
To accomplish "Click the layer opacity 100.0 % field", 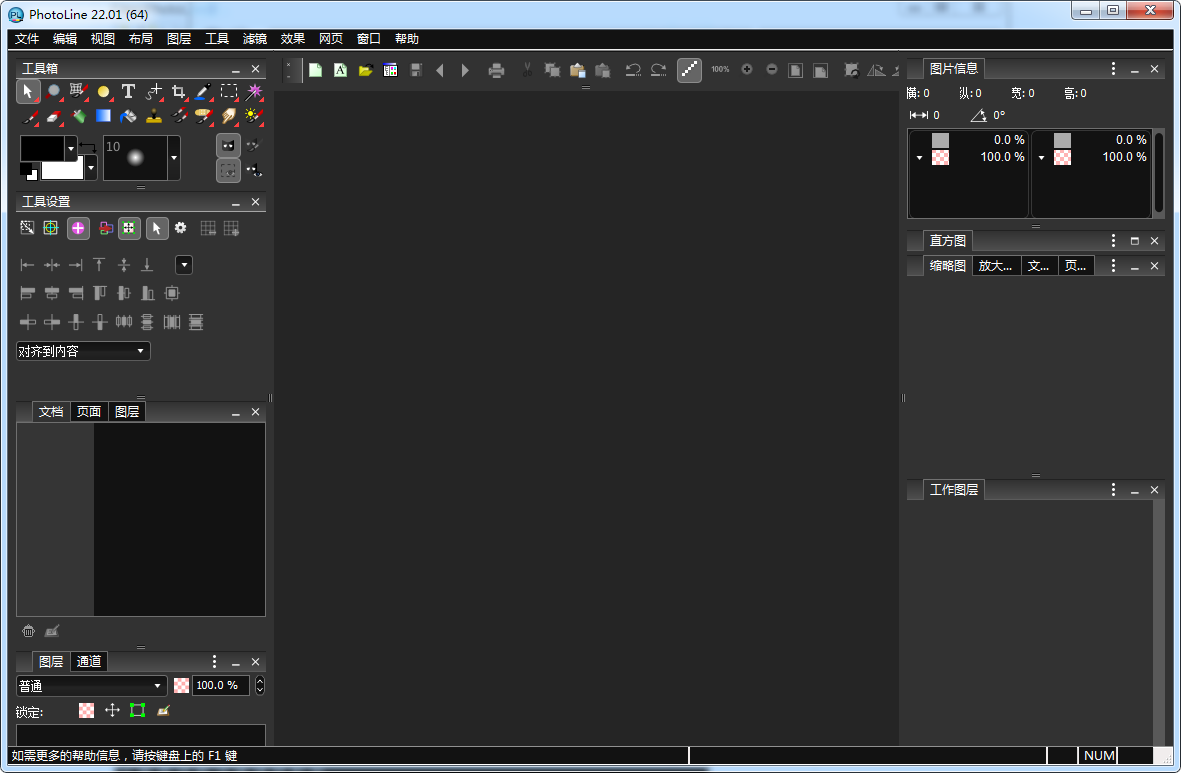I will tap(219, 685).
